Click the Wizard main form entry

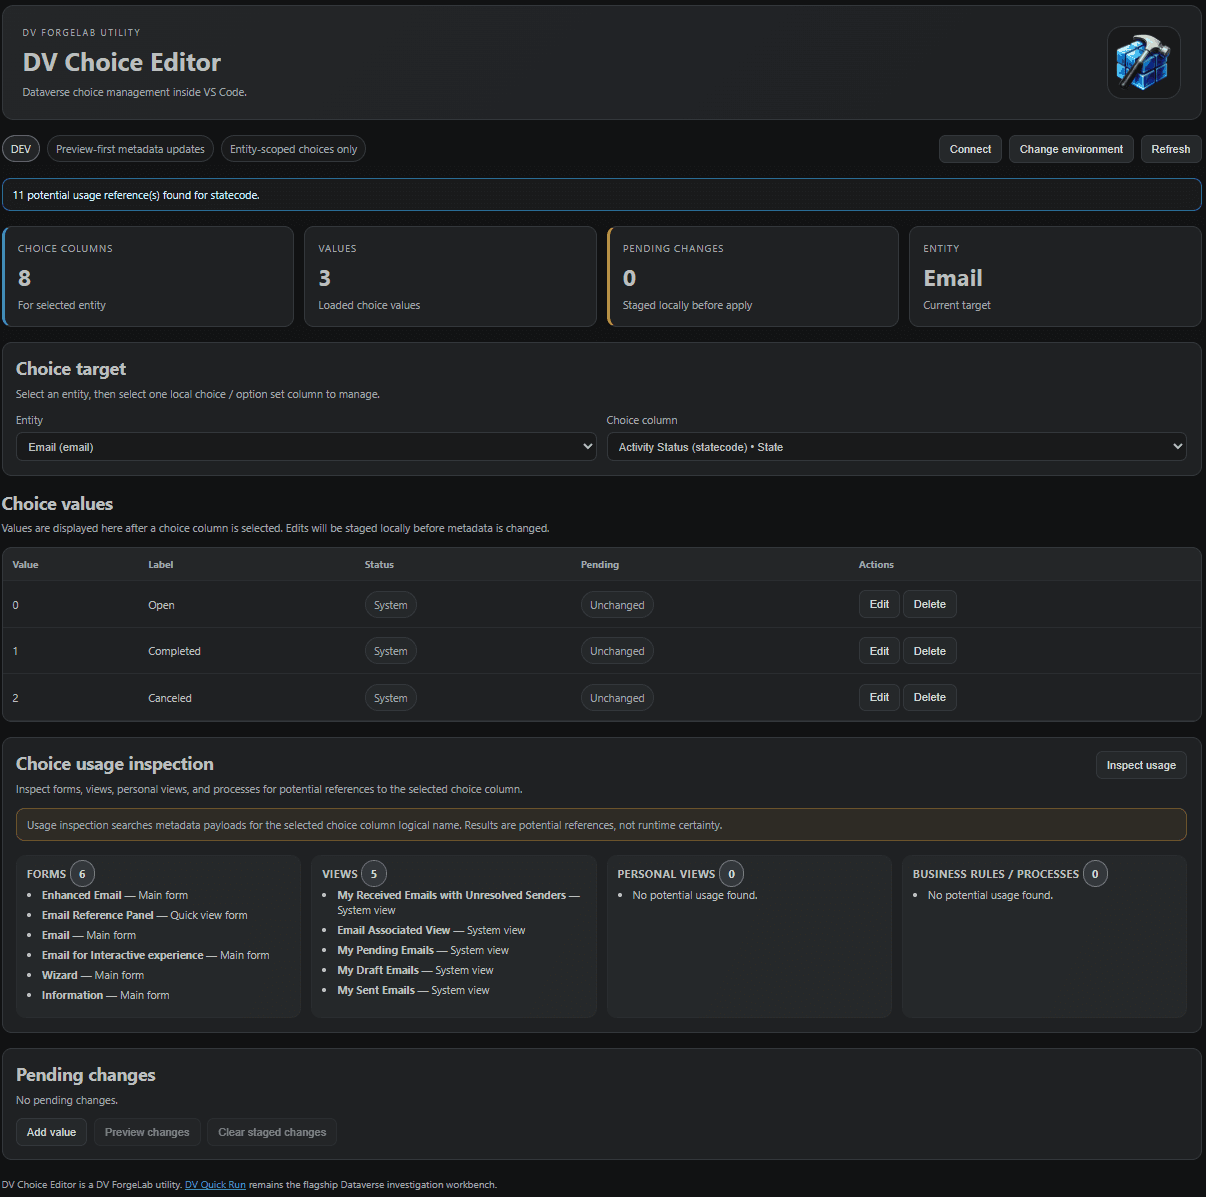(x=93, y=975)
